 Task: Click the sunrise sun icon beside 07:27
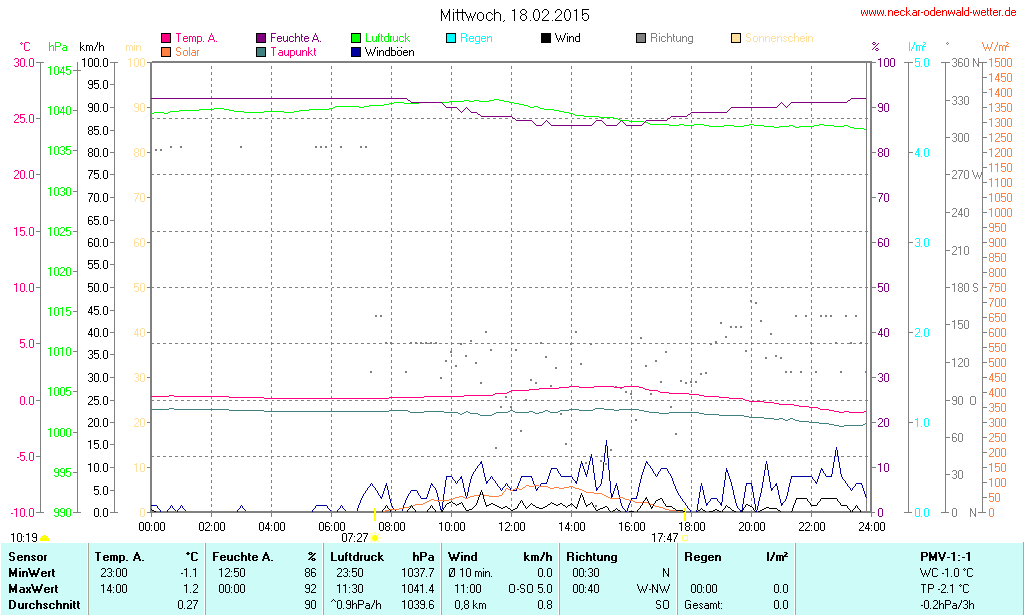(x=375, y=538)
